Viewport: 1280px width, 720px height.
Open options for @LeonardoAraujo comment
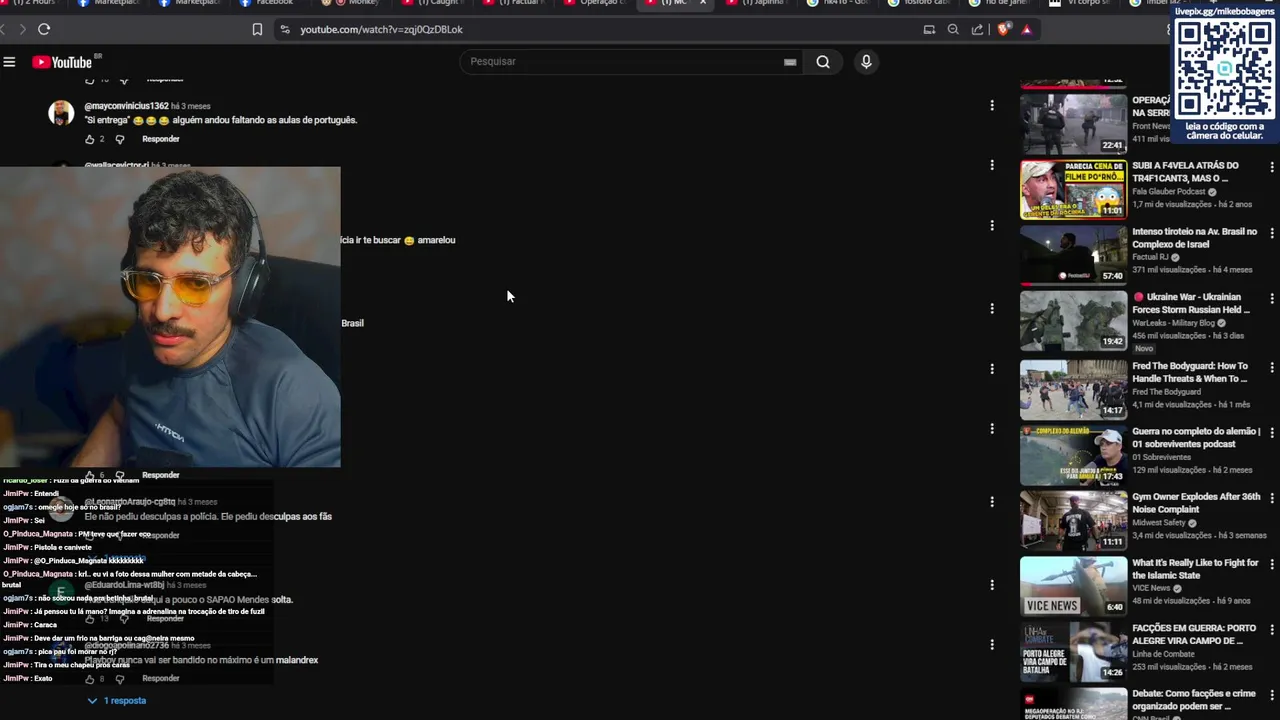coord(992,502)
